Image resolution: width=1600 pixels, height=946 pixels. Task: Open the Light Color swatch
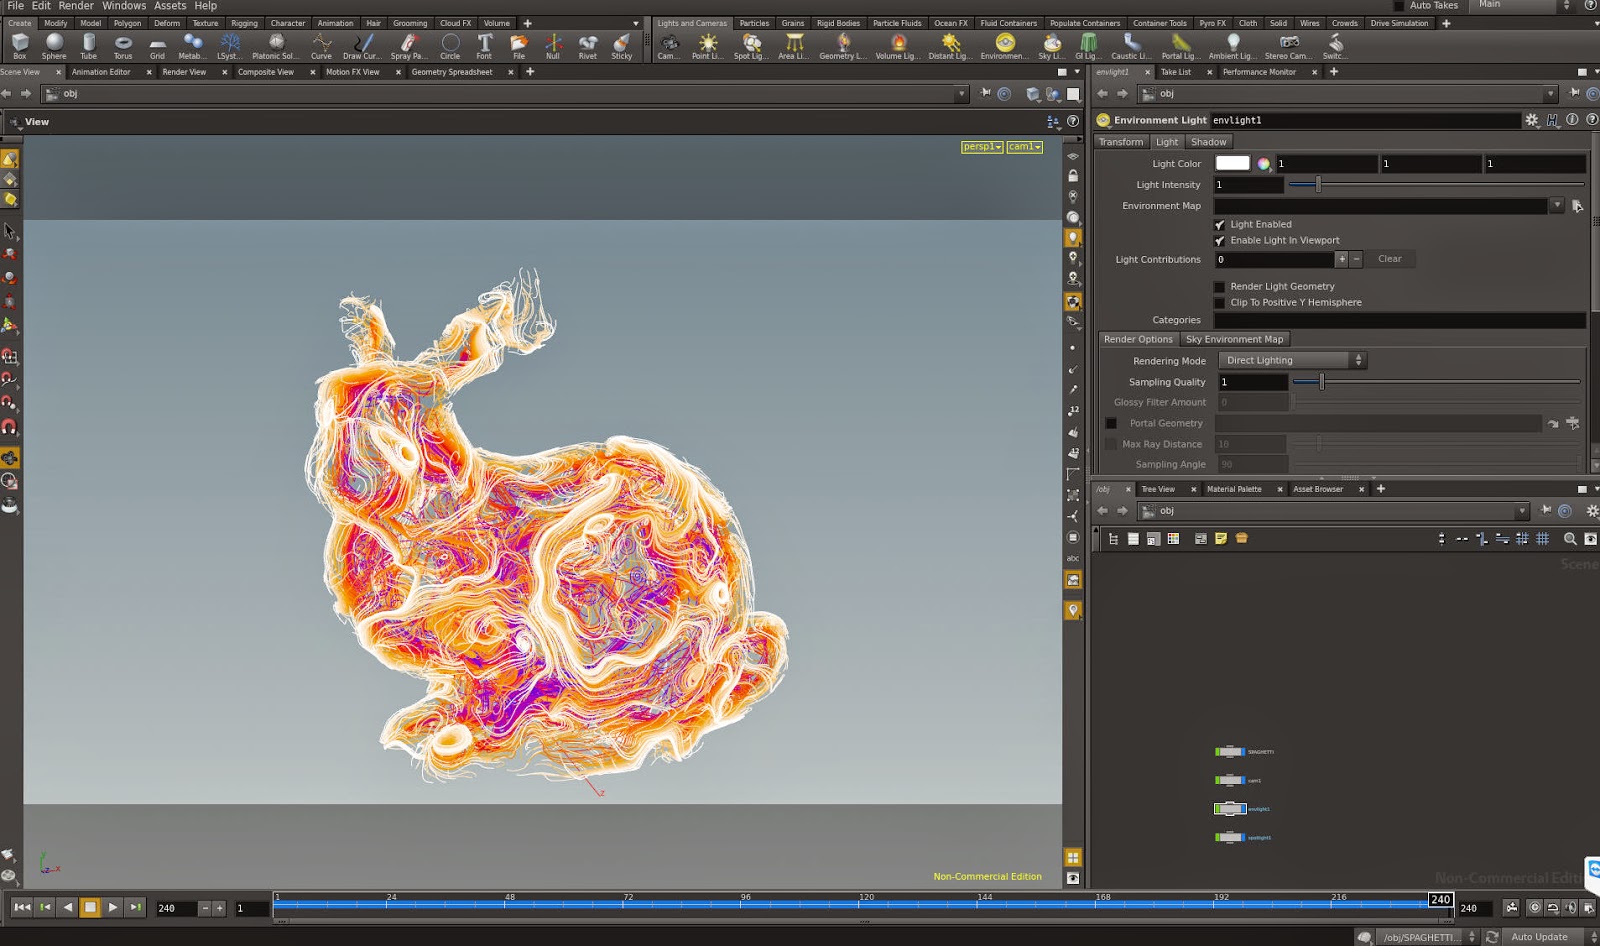[1232, 164]
